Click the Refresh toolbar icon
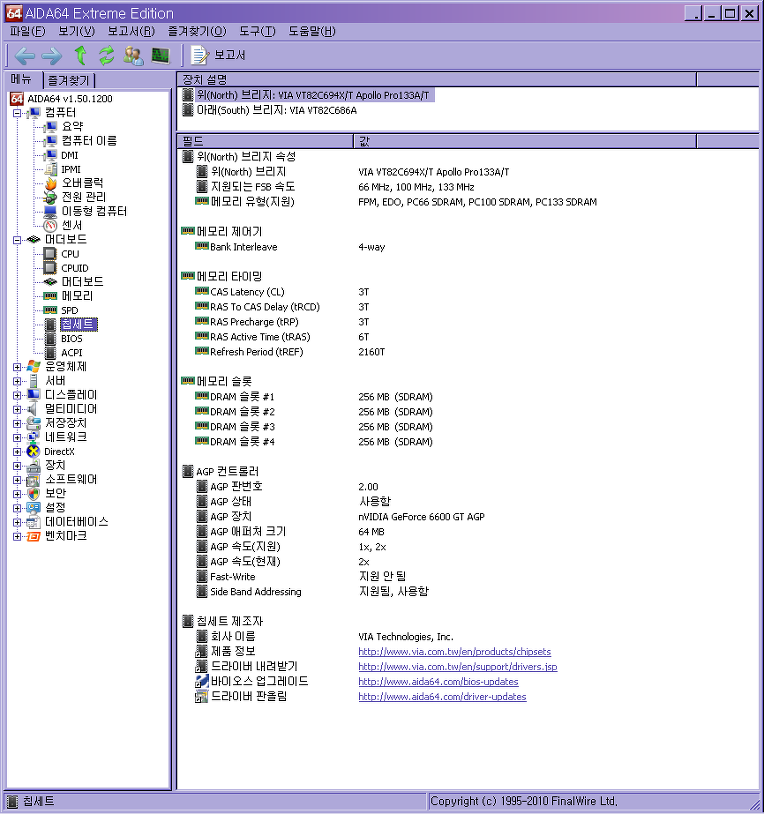Viewport: 764px width, 814px height. (106, 55)
